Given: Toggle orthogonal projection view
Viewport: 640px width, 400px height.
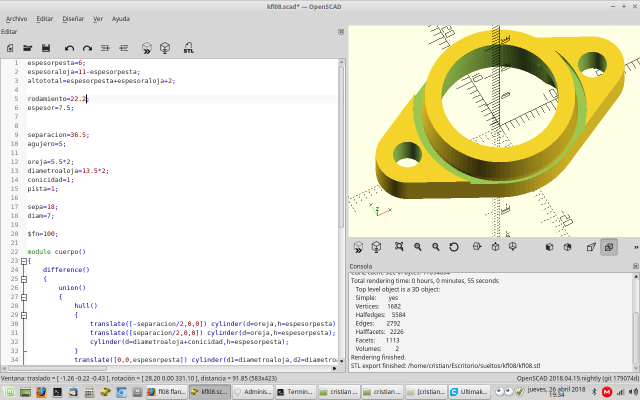Looking at the screenshot, I should 609,247.
